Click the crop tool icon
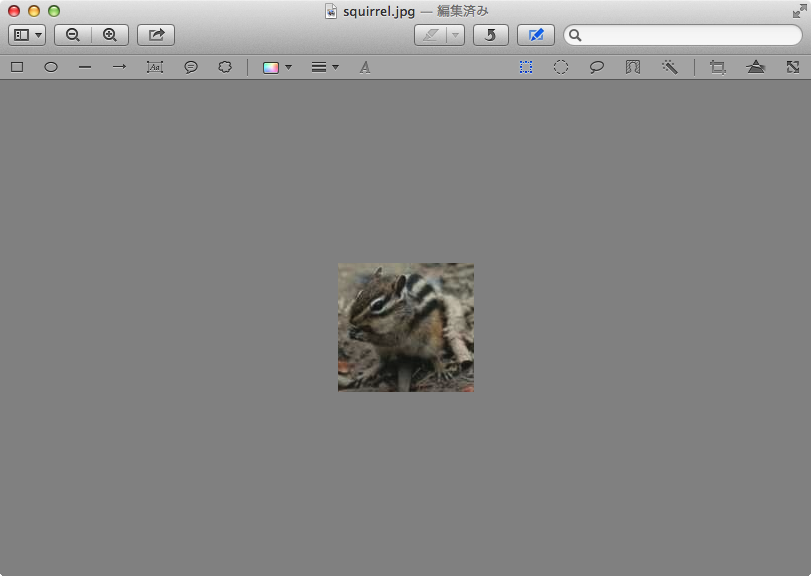 coord(717,67)
